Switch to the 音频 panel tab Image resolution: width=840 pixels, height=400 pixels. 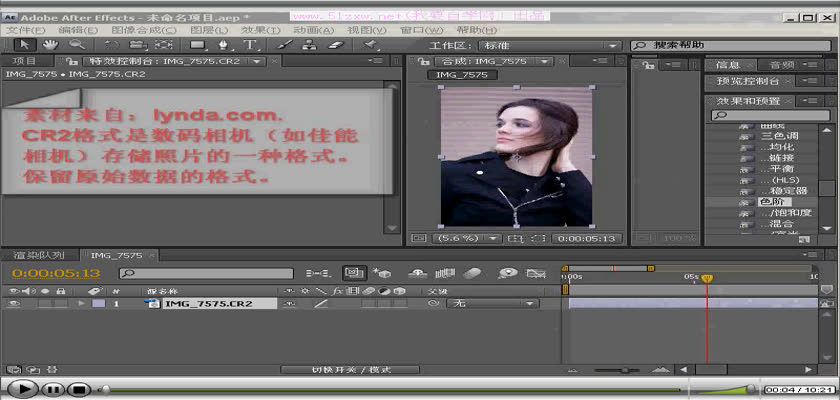[x=782, y=65]
